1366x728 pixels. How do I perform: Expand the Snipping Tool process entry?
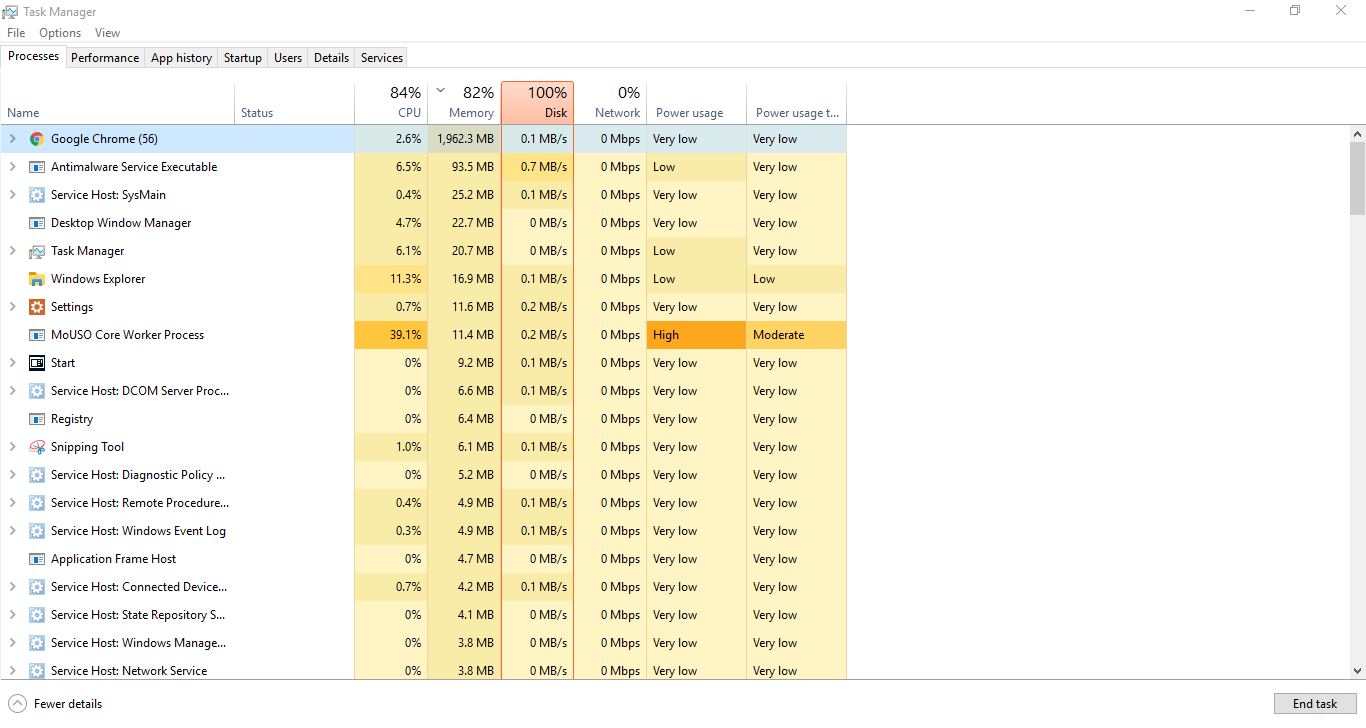click(x=13, y=447)
